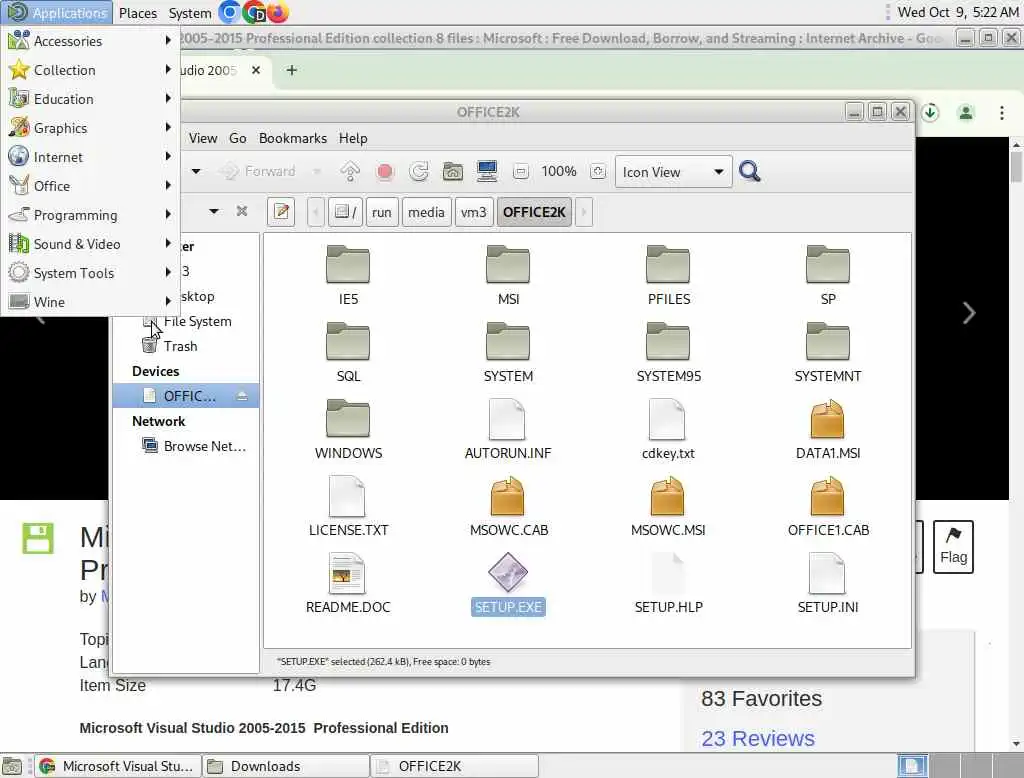This screenshot has height=778, width=1024.
Task: Open the sidebar selector dropdown arrow
Action: [213, 212]
